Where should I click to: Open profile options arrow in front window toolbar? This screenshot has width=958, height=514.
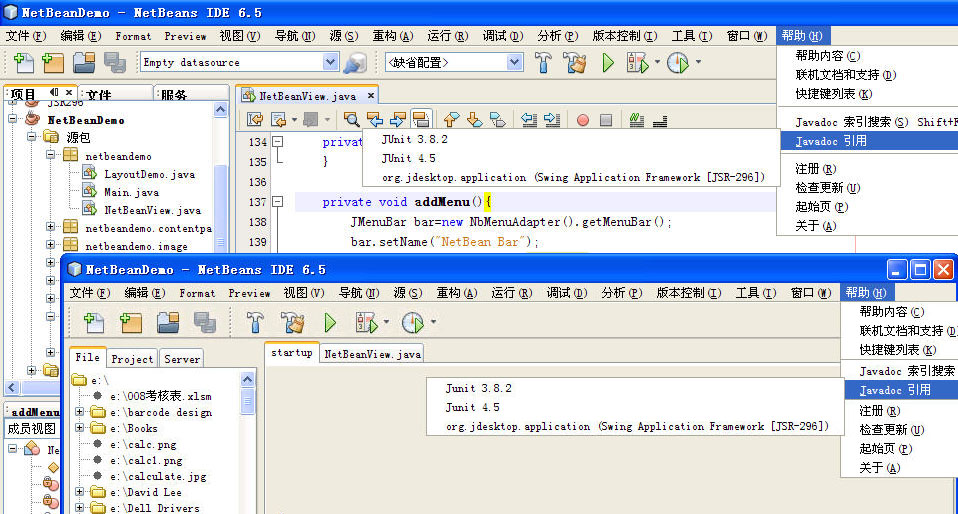click(434, 321)
